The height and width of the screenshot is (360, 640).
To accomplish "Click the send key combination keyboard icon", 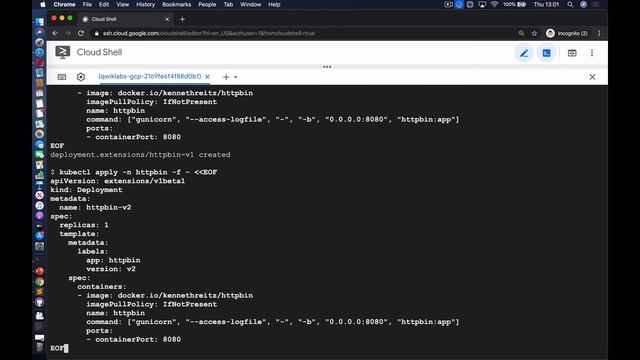I will pyautogui.click(x=62, y=77).
